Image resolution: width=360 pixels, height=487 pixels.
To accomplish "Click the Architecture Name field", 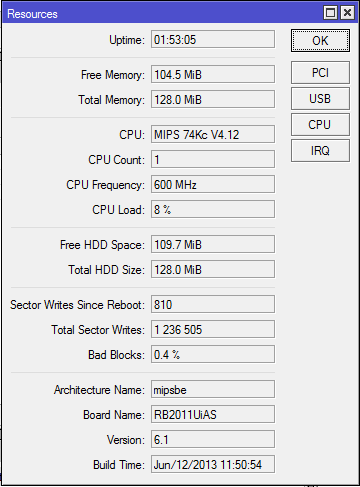I will click(x=213, y=389).
